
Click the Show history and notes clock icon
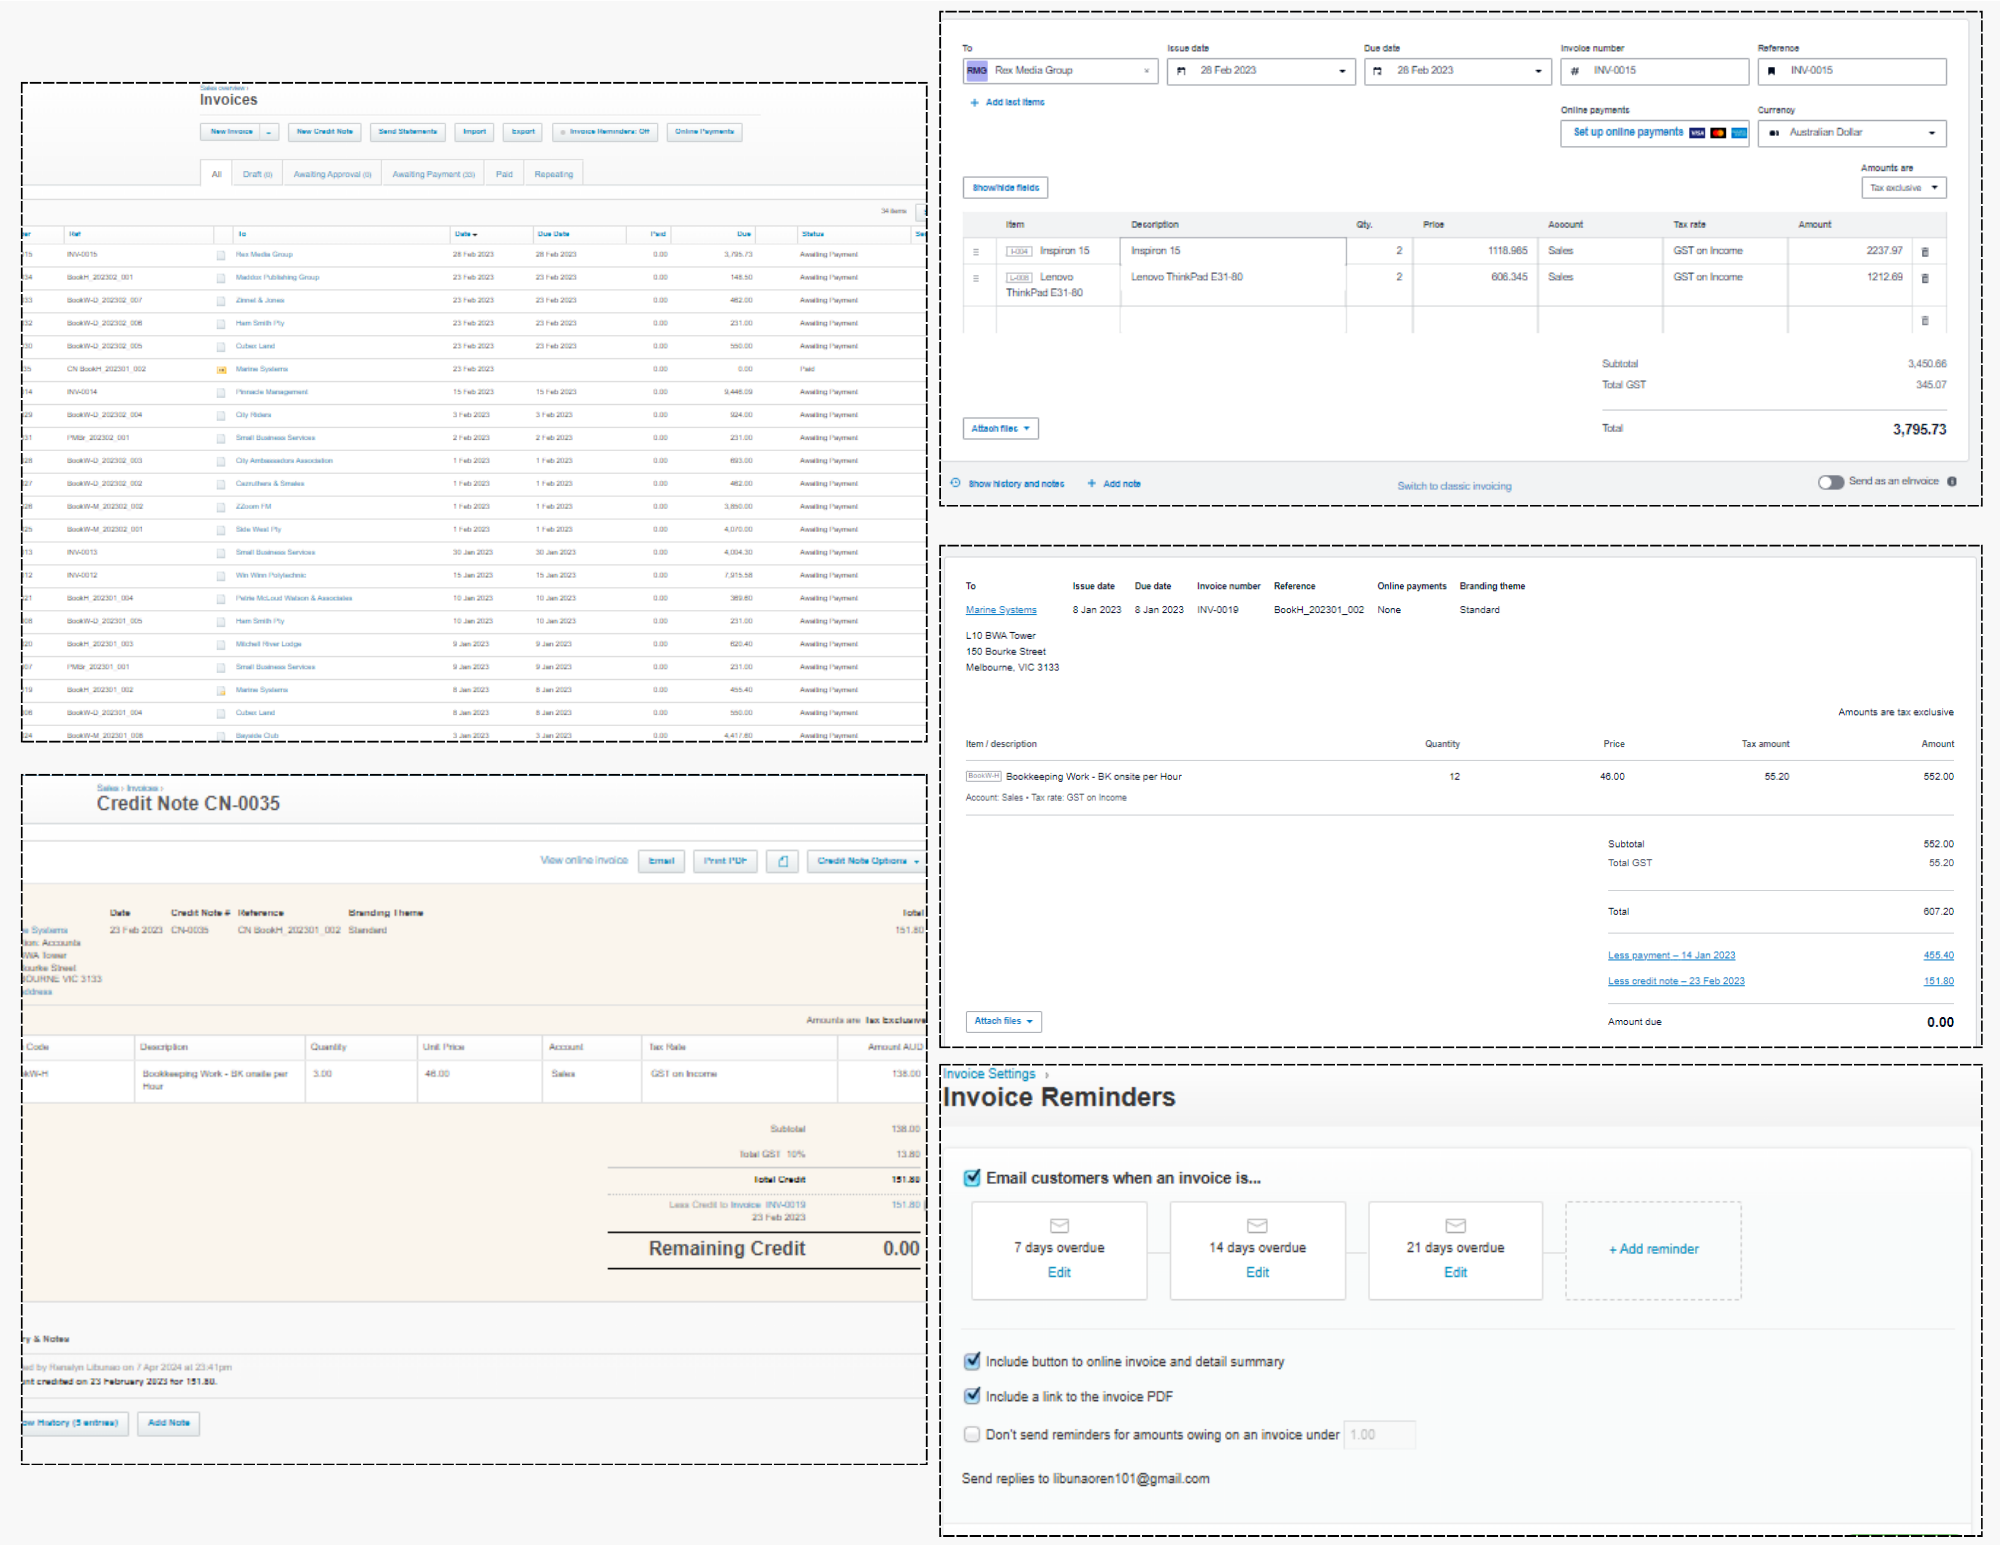pos(956,483)
